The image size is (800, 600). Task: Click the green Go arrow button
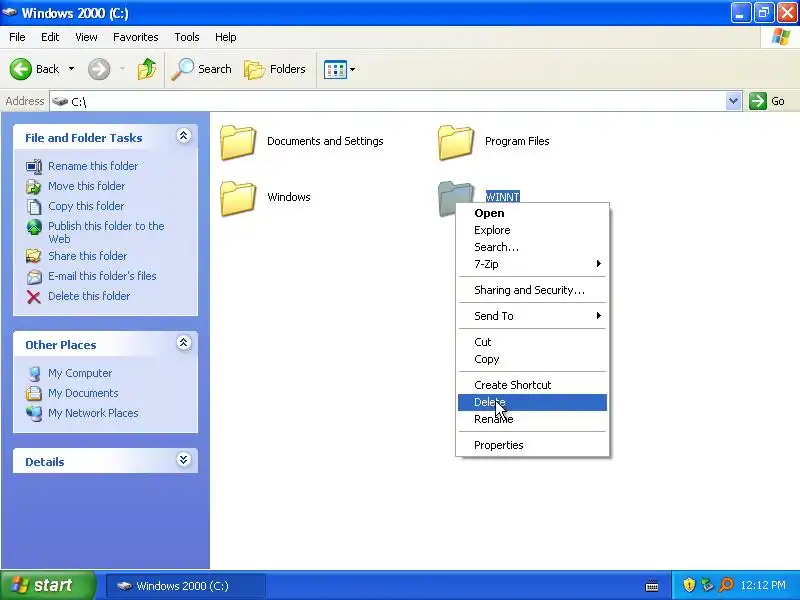pyautogui.click(x=758, y=101)
